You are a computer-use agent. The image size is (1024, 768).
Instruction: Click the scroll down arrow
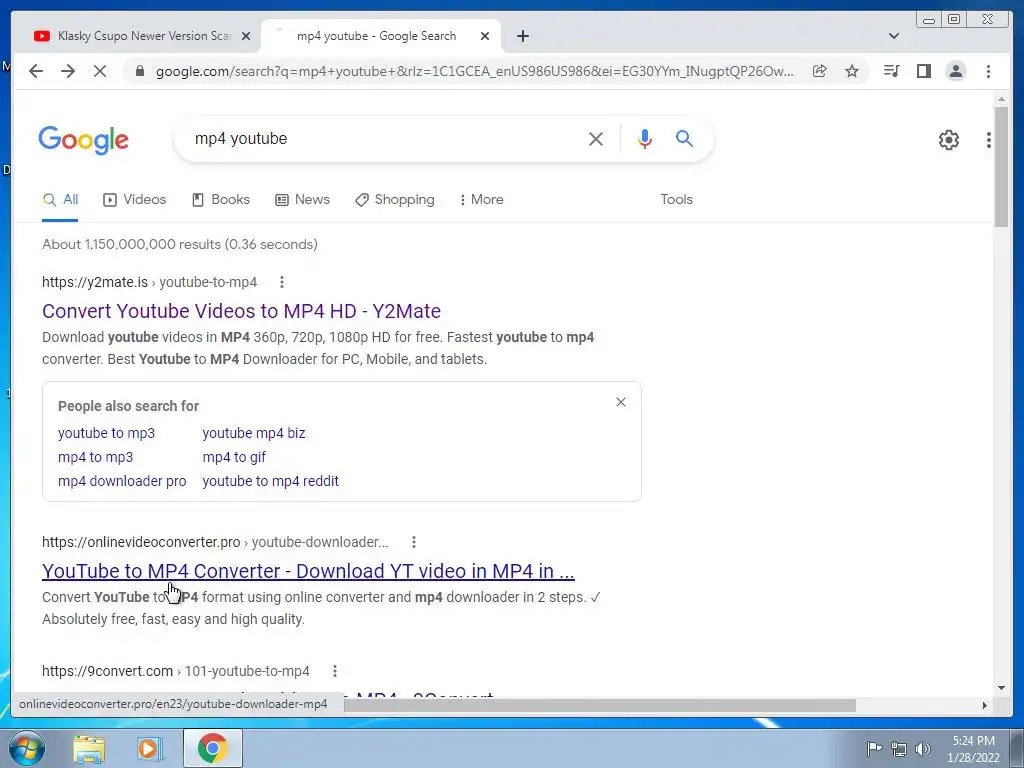click(1001, 688)
